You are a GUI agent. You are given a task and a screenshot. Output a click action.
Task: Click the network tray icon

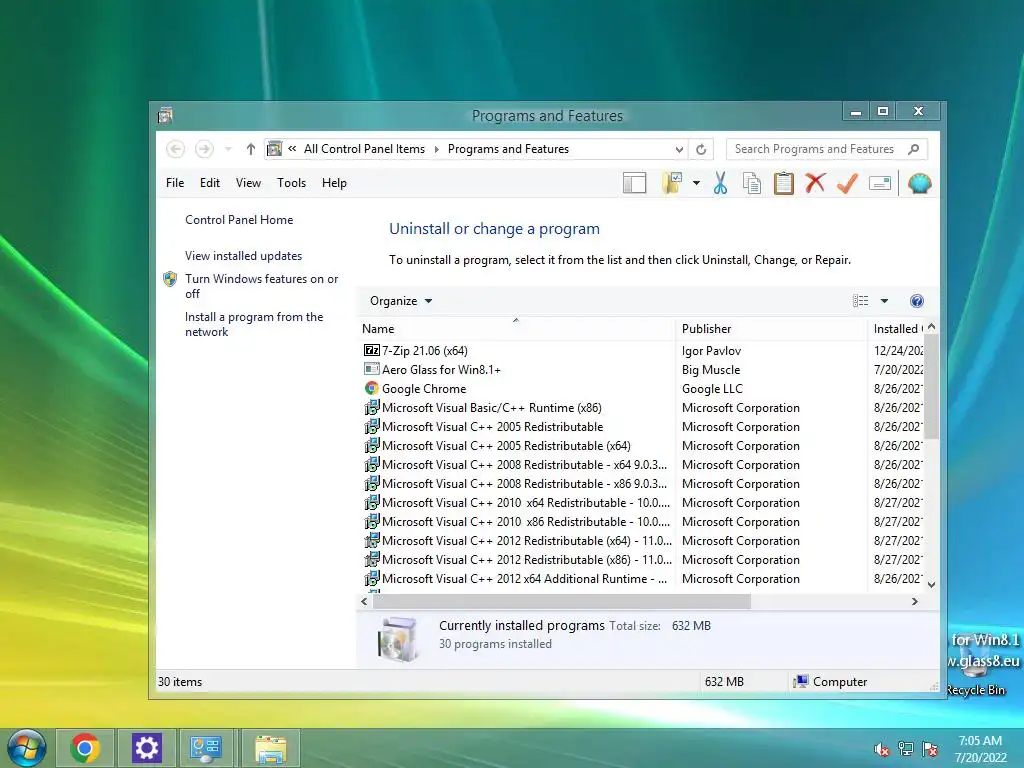click(905, 749)
